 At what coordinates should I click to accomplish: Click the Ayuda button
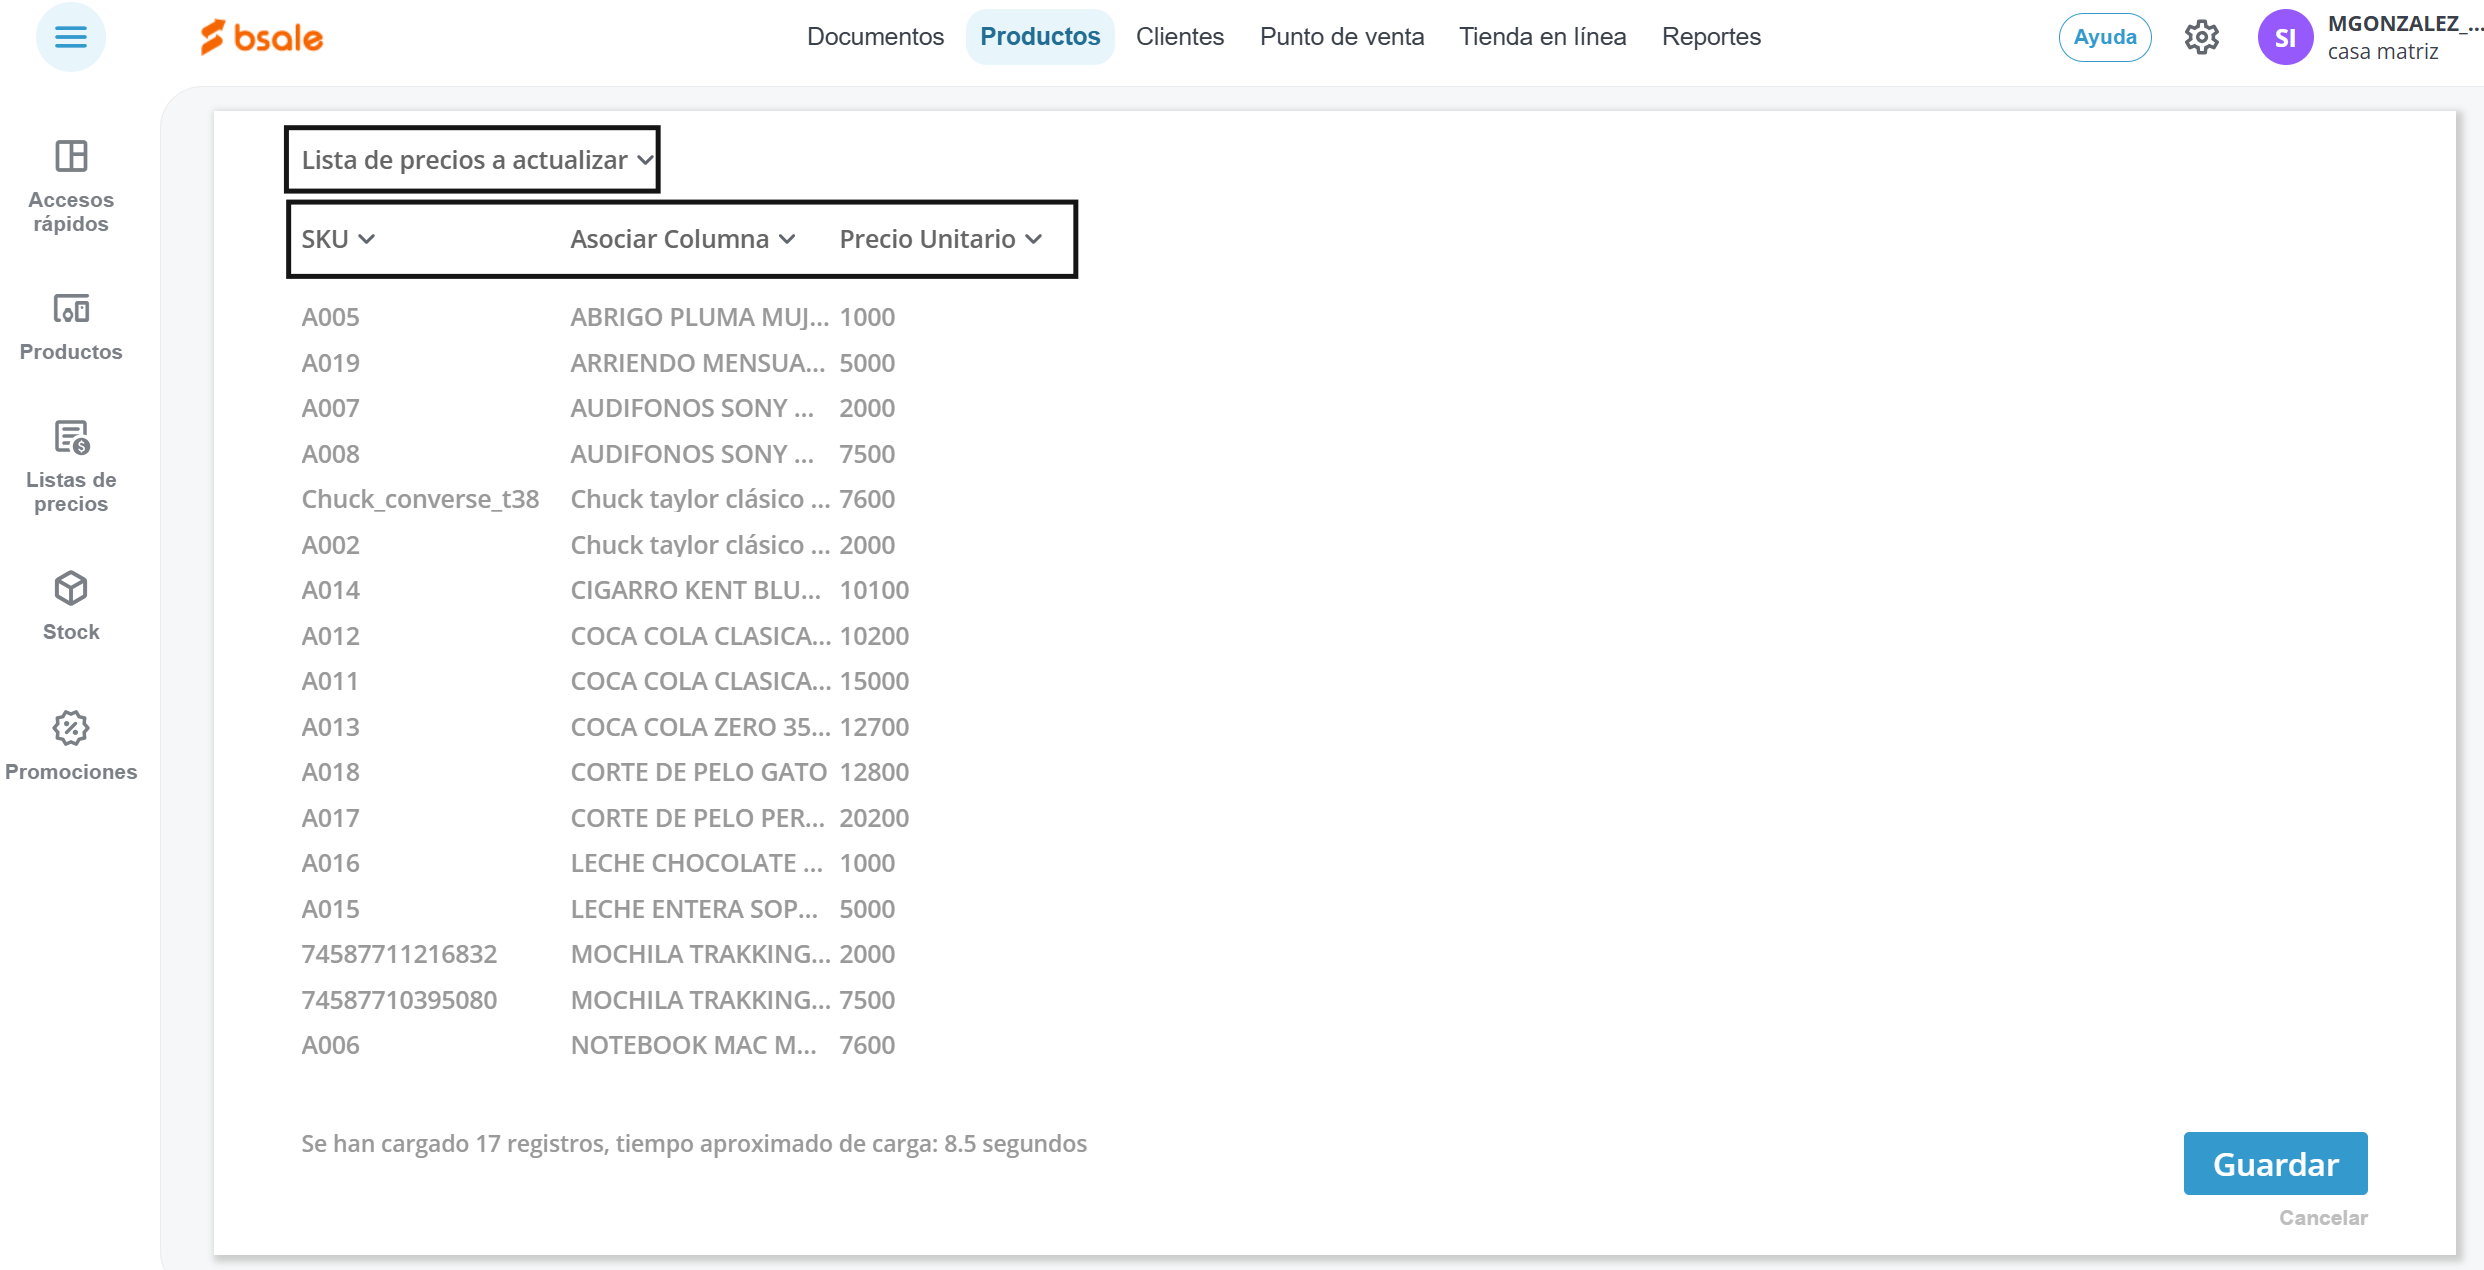(2104, 38)
